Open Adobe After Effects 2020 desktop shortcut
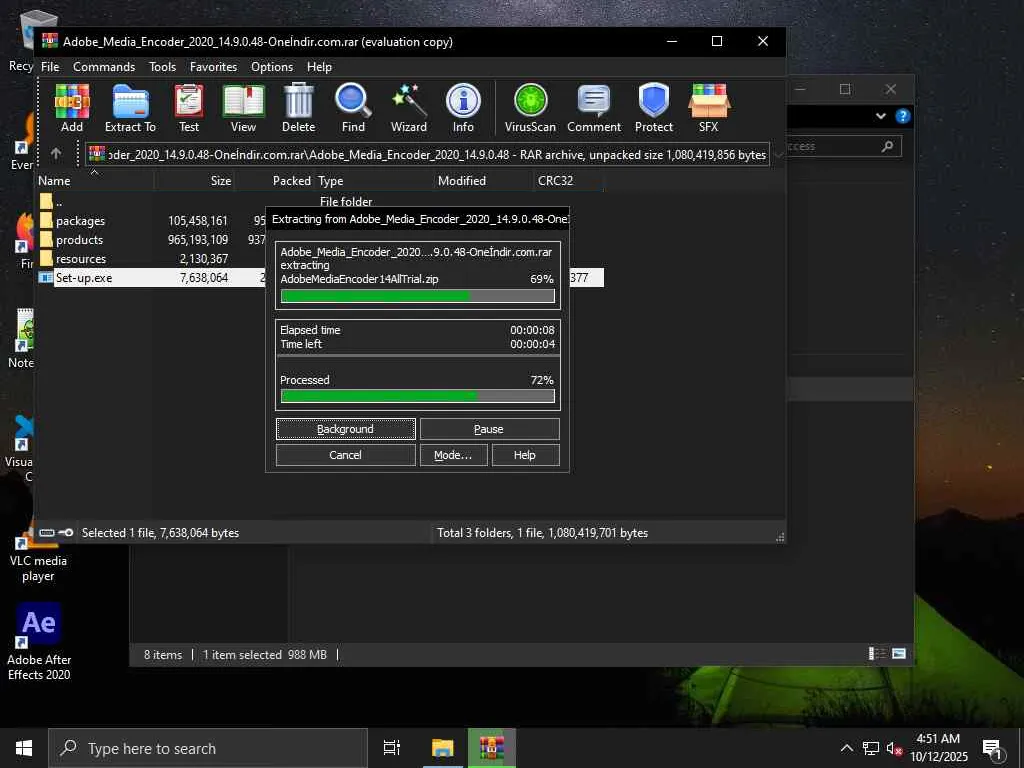The width and height of the screenshot is (1024, 768). pyautogui.click(x=39, y=641)
